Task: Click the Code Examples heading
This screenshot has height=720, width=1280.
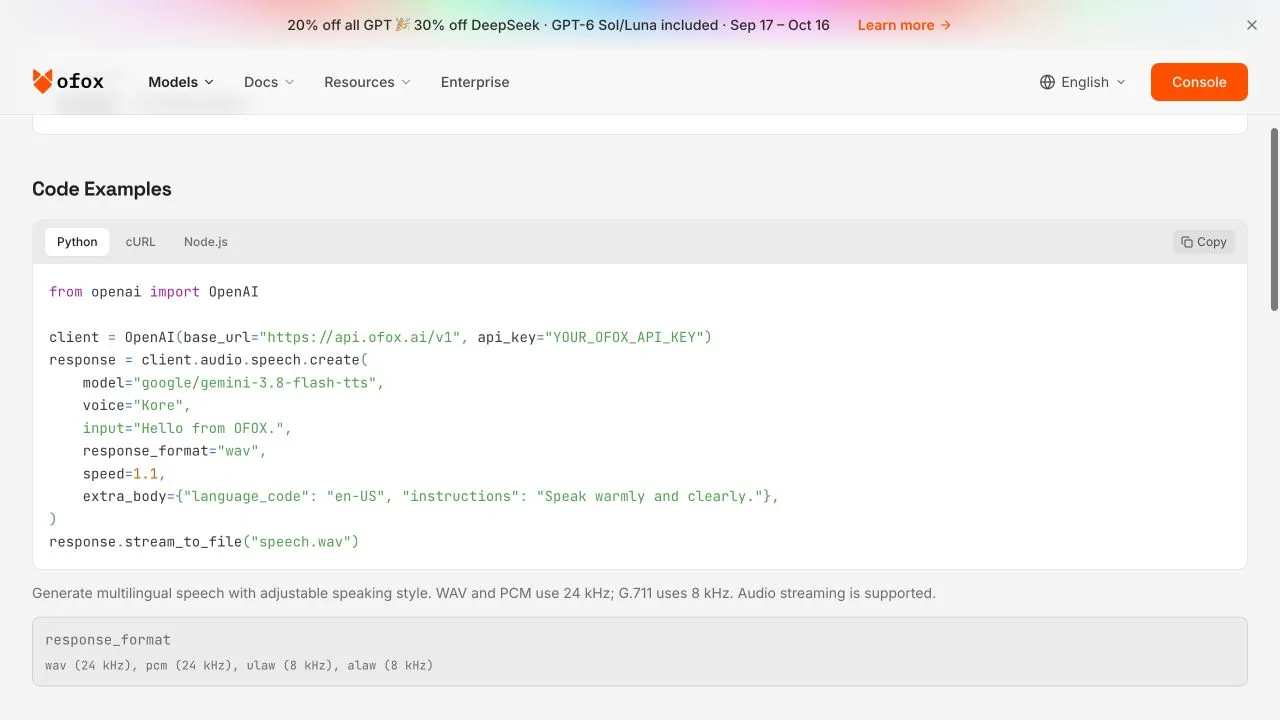Action: click(x=102, y=189)
